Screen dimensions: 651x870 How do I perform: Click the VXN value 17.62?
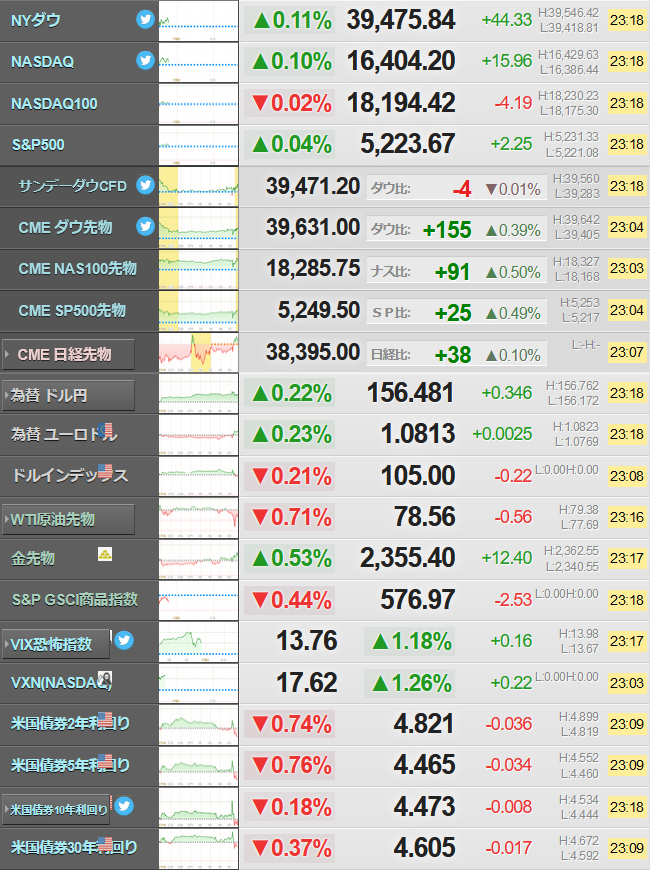pyautogui.click(x=307, y=682)
